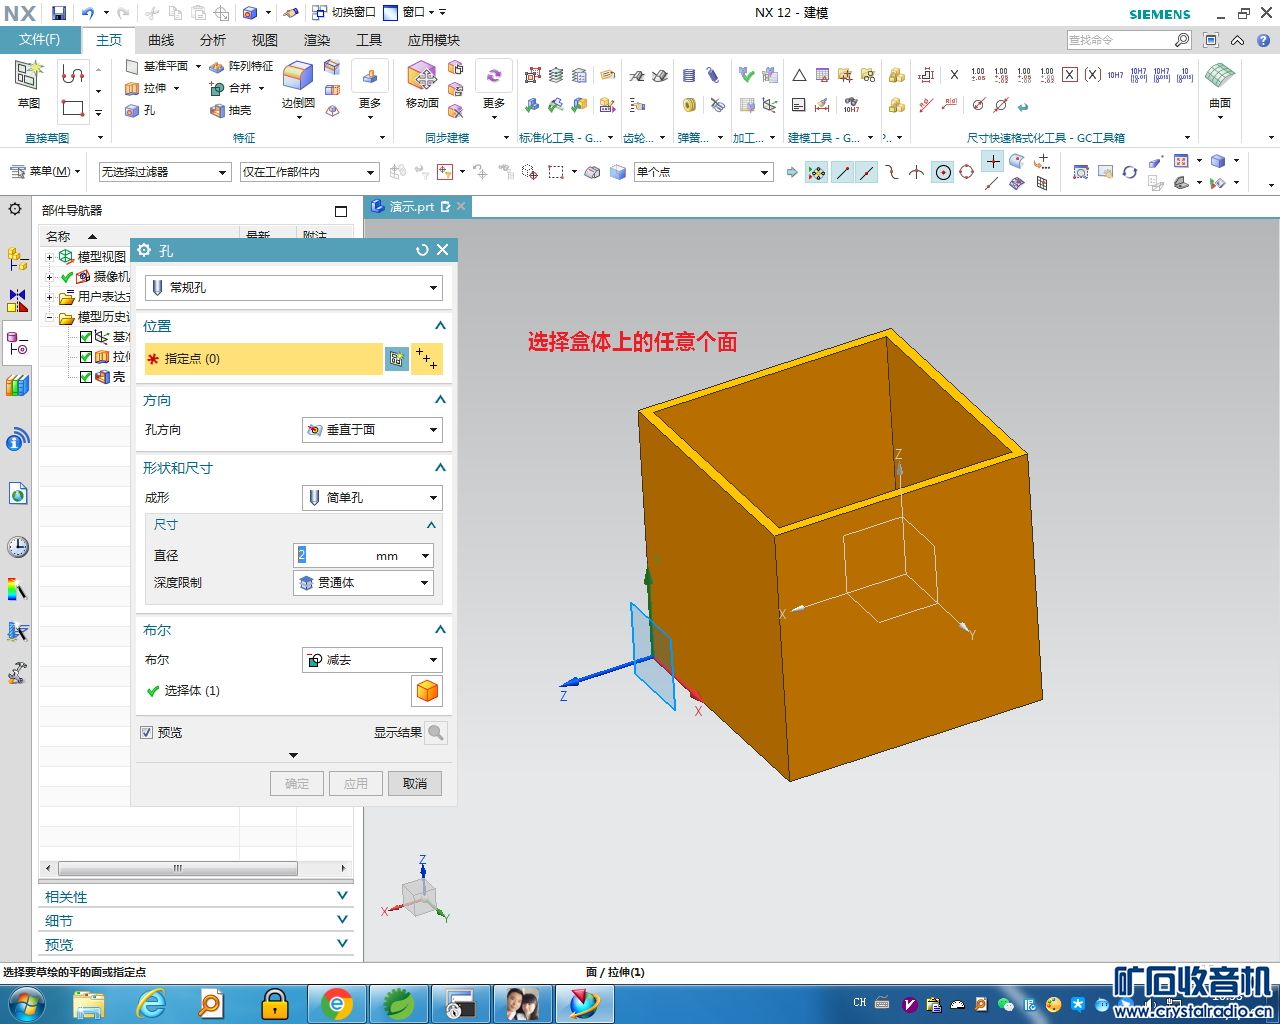This screenshot has width=1280, height=1024.
Task: Open the 深度限制 dropdown showing 贯通体
Action: click(363, 583)
